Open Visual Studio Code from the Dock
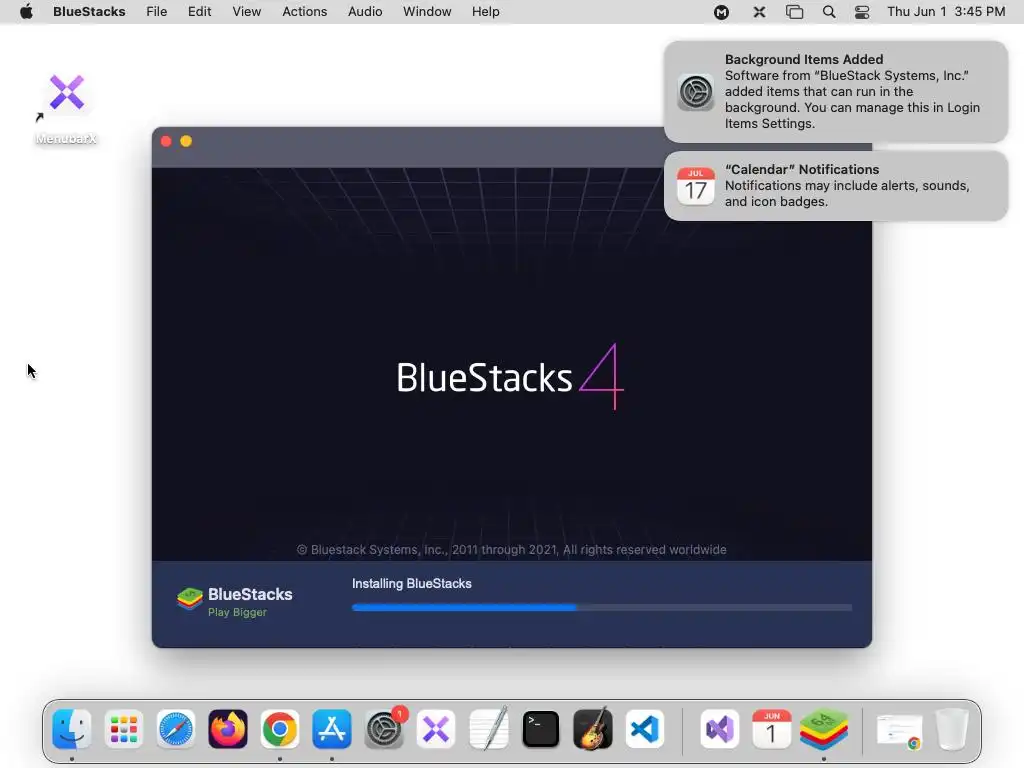Screen dimensions: 1024x768 pos(645,729)
